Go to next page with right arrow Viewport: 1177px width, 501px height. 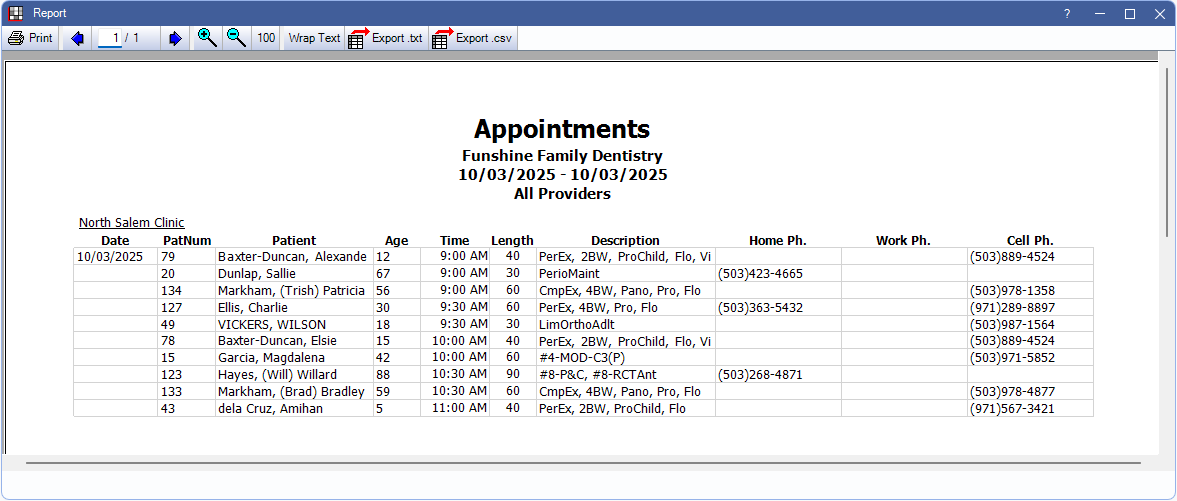pos(175,38)
